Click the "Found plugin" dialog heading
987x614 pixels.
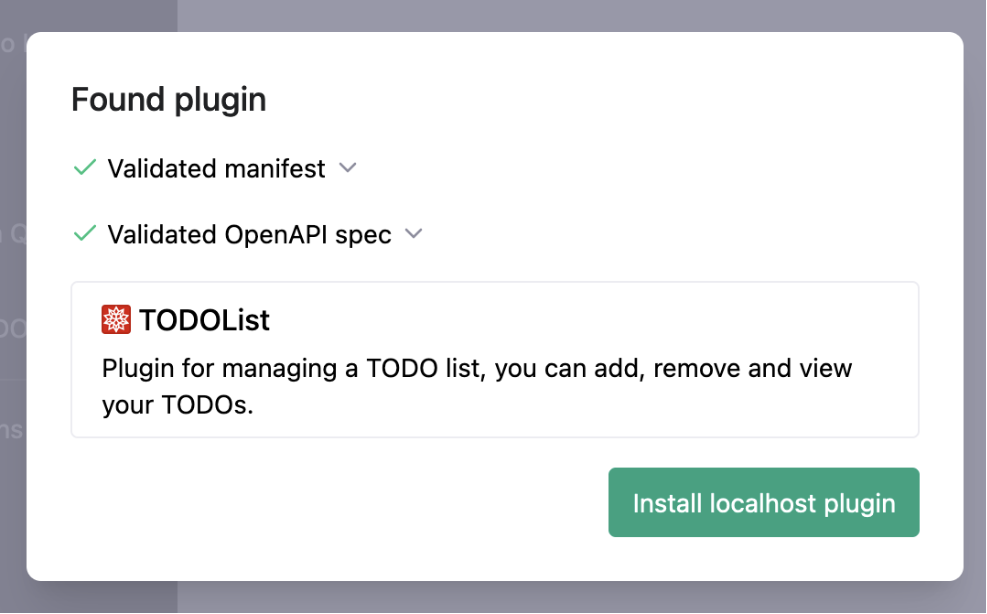pos(168,100)
